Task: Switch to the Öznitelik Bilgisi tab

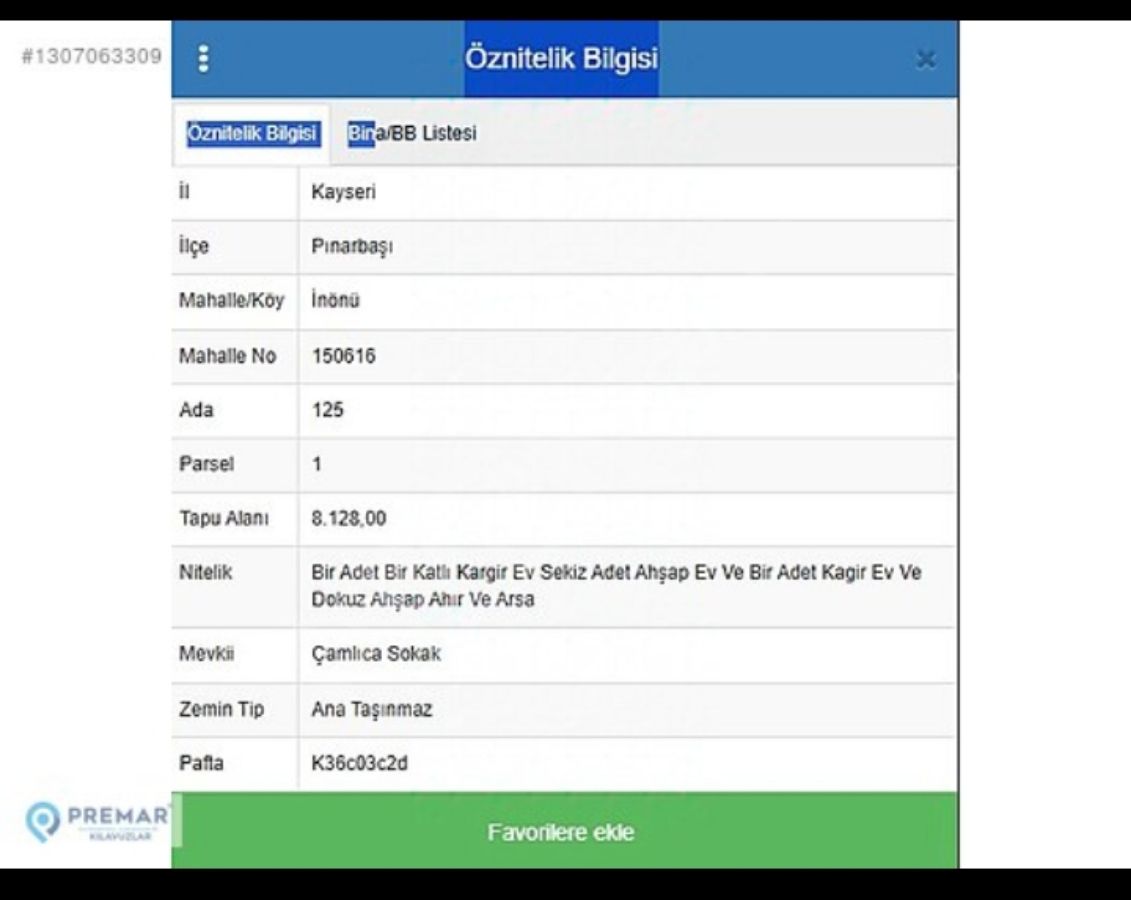Action: click(x=253, y=133)
